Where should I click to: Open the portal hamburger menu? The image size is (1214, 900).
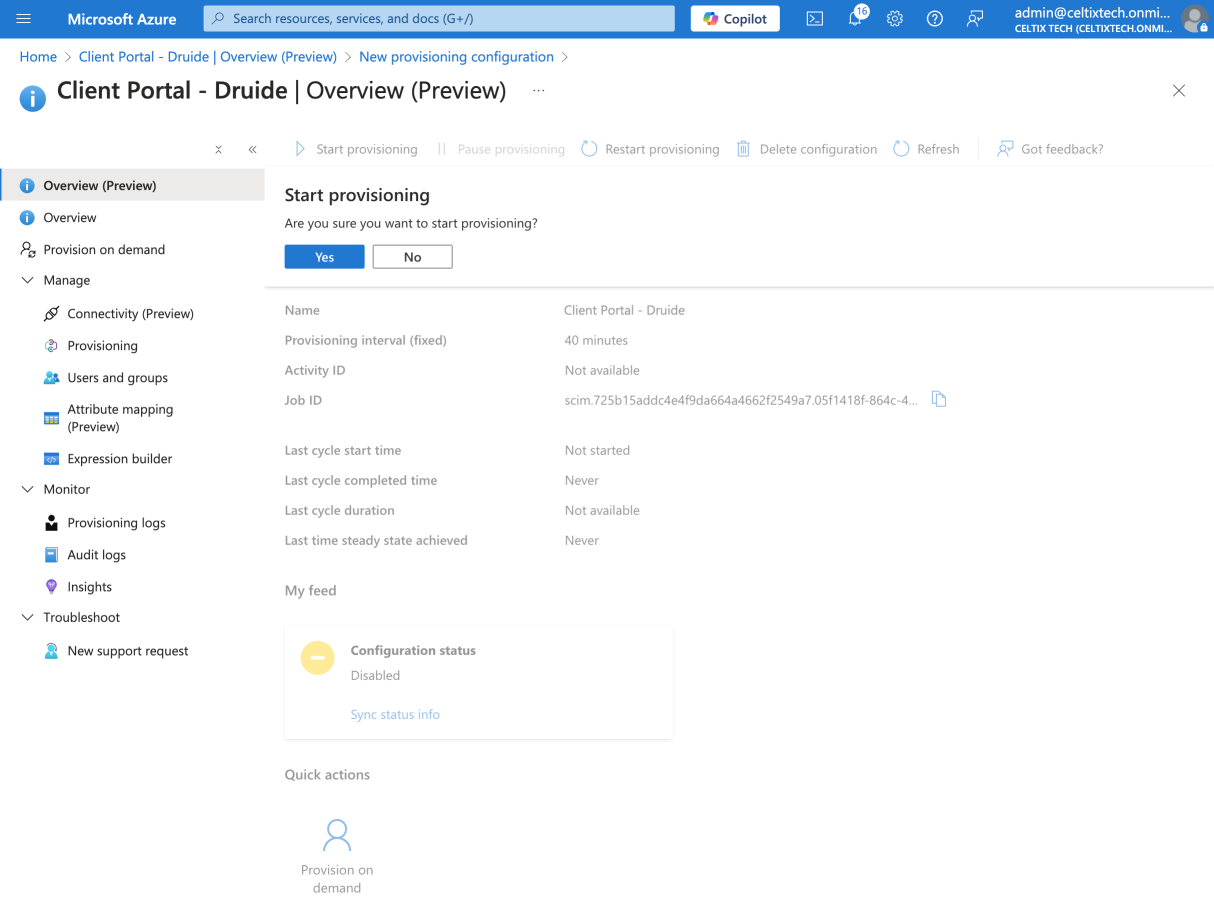click(24, 19)
